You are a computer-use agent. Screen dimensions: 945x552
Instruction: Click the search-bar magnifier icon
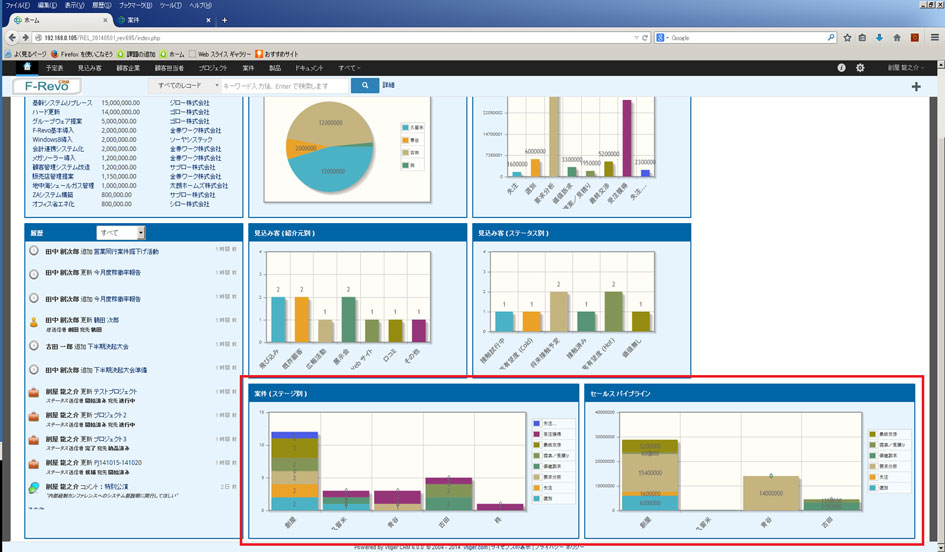pos(831,37)
